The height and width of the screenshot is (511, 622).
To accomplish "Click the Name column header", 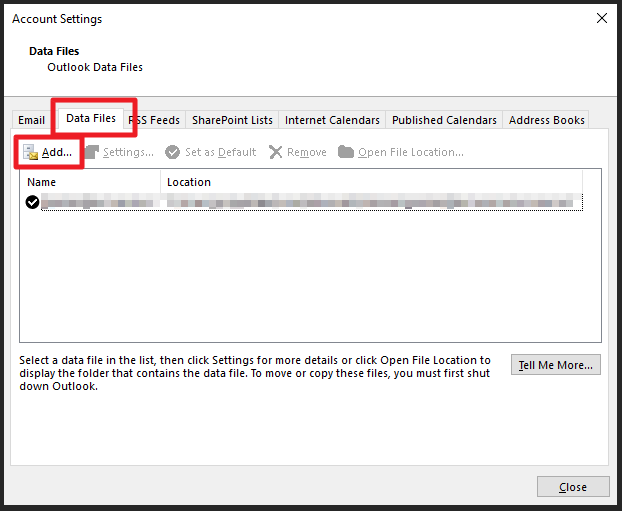I will (x=90, y=182).
